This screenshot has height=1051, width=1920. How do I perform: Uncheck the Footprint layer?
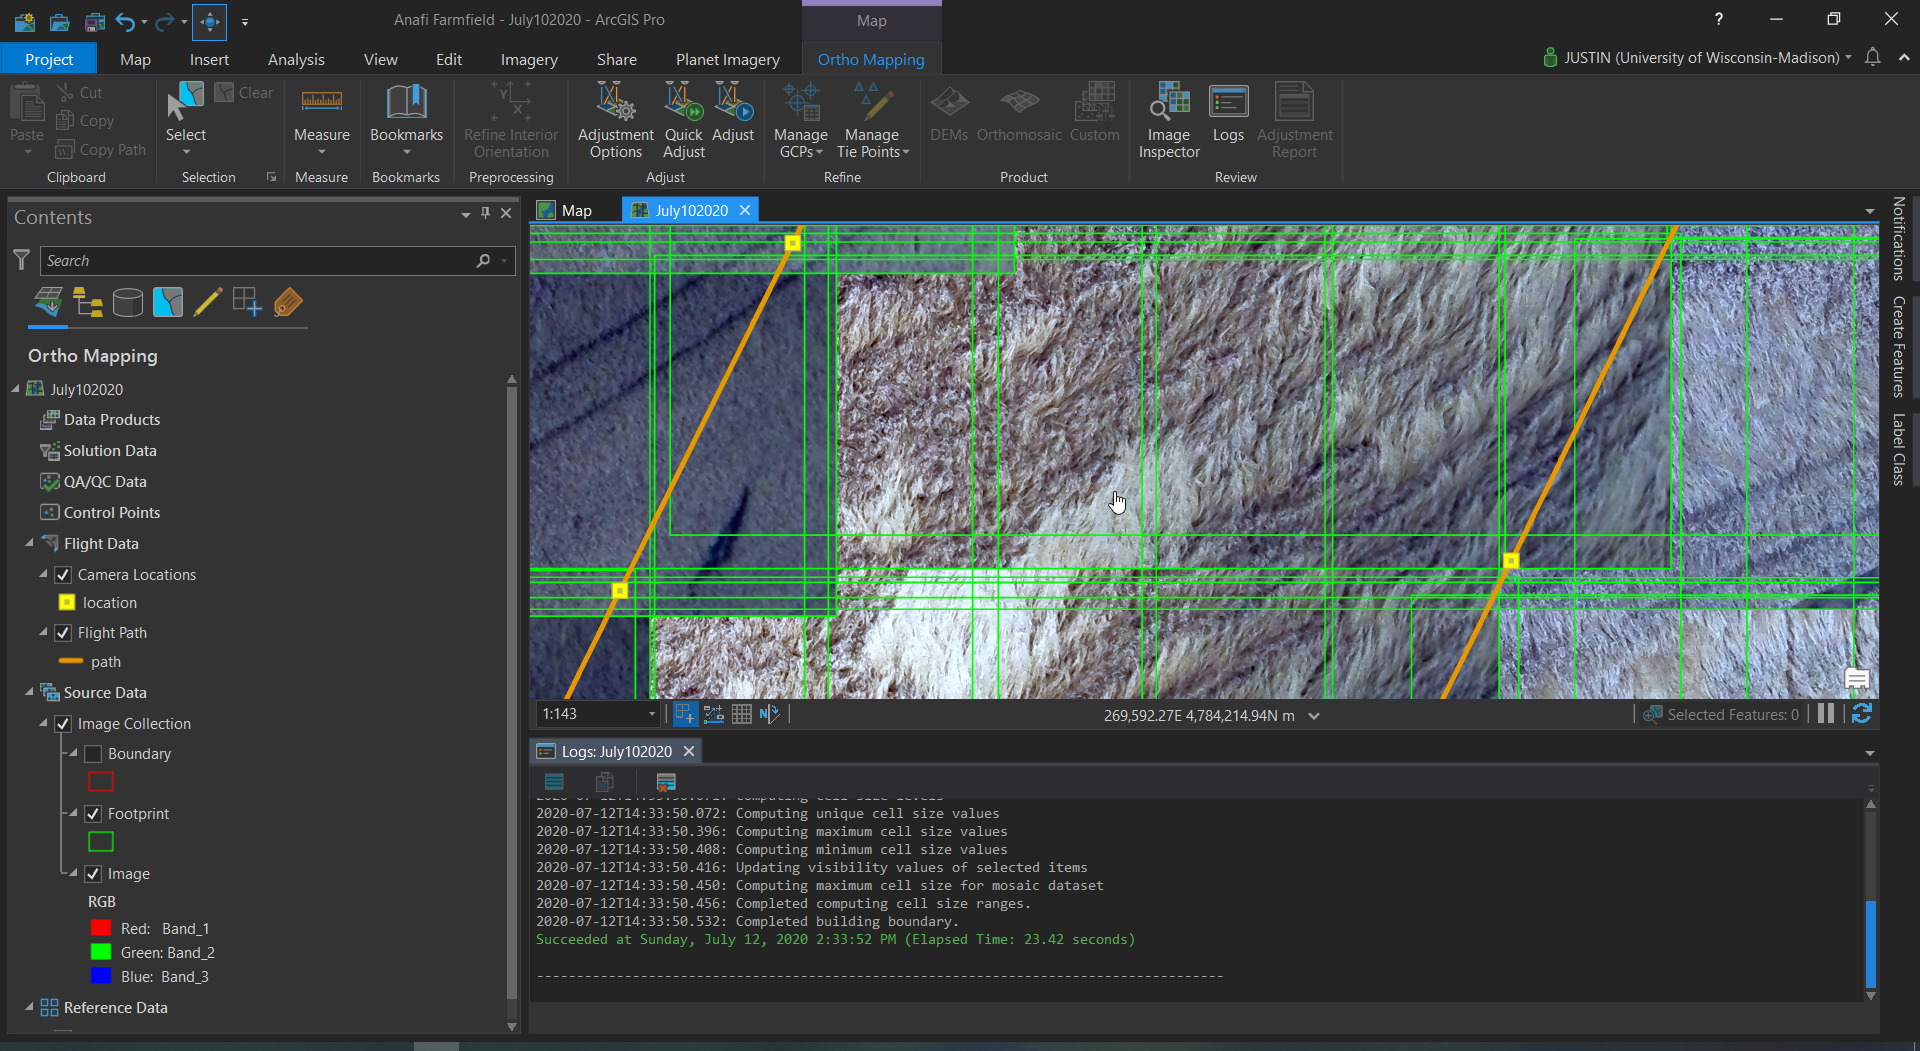click(x=92, y=813)
